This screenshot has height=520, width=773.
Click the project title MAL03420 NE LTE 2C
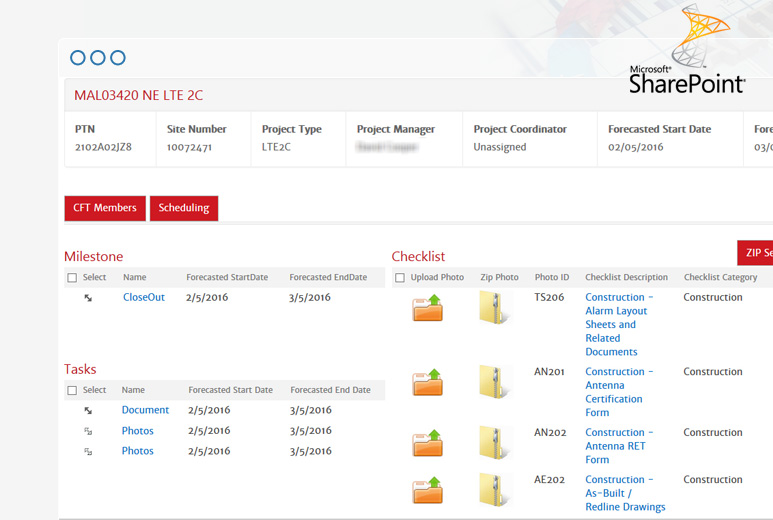click(x=139, y=95)
